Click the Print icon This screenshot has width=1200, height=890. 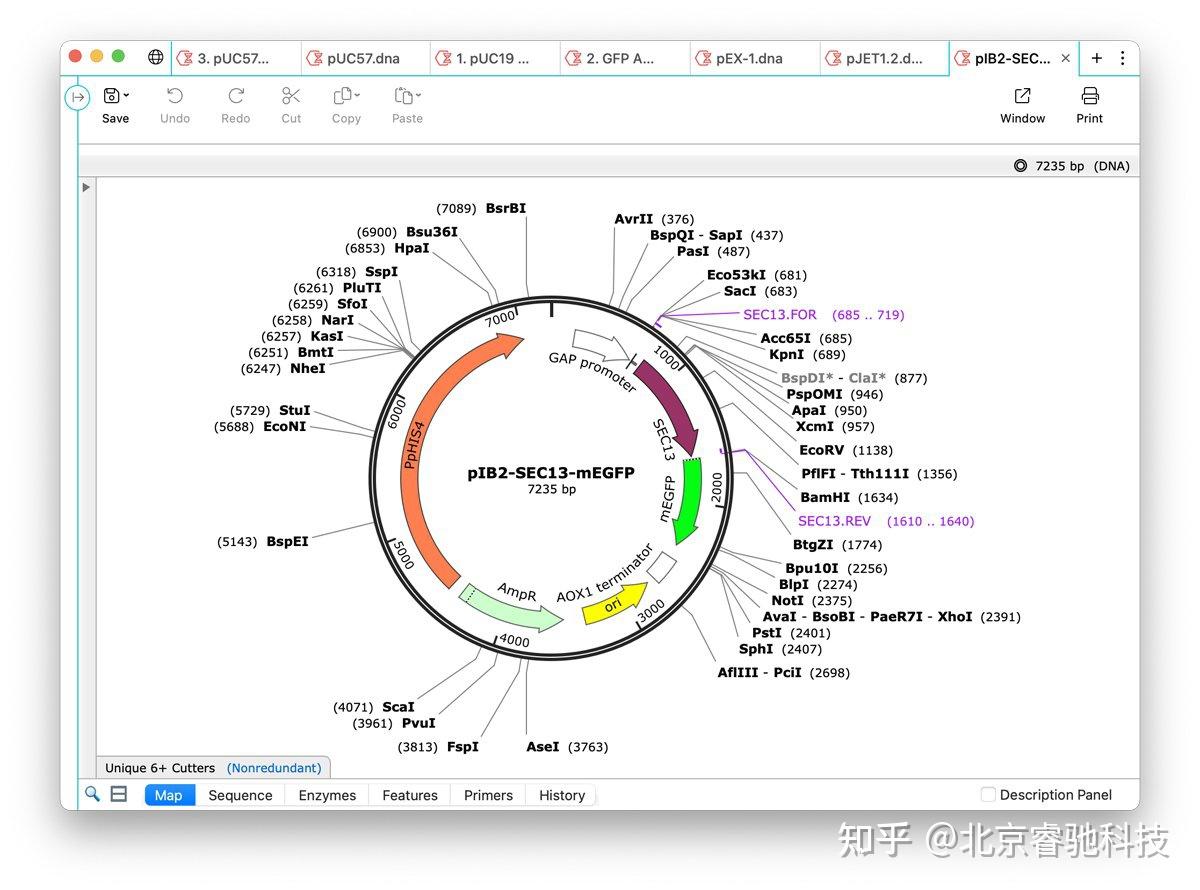(x=1090, y=96)
